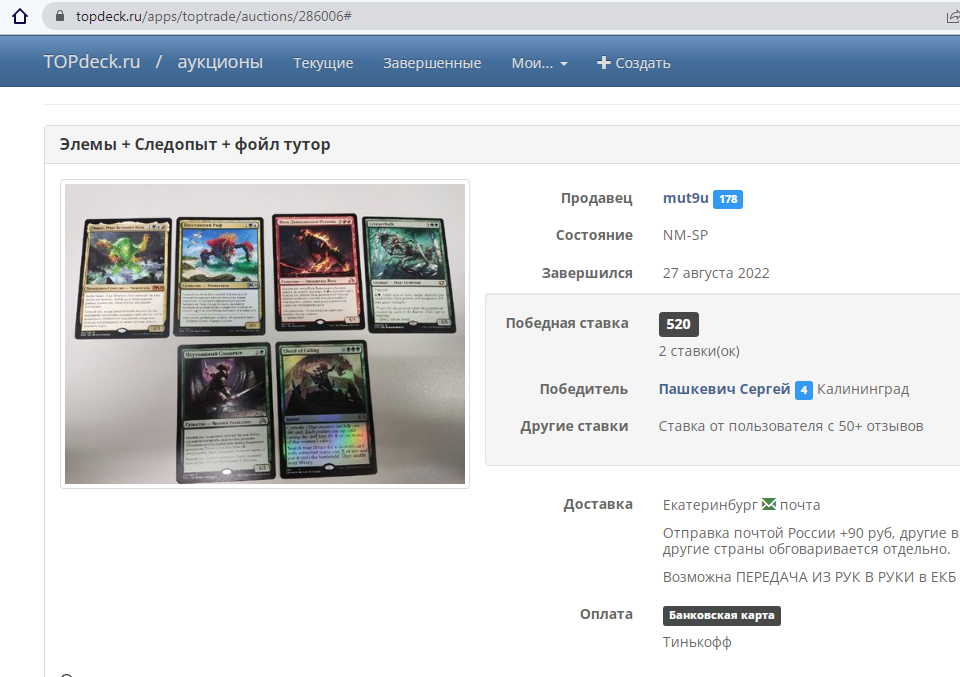Screen dimensions: 960x677
Task: Click the 2 ставки(ок) bid count
Action: (699, 351)
